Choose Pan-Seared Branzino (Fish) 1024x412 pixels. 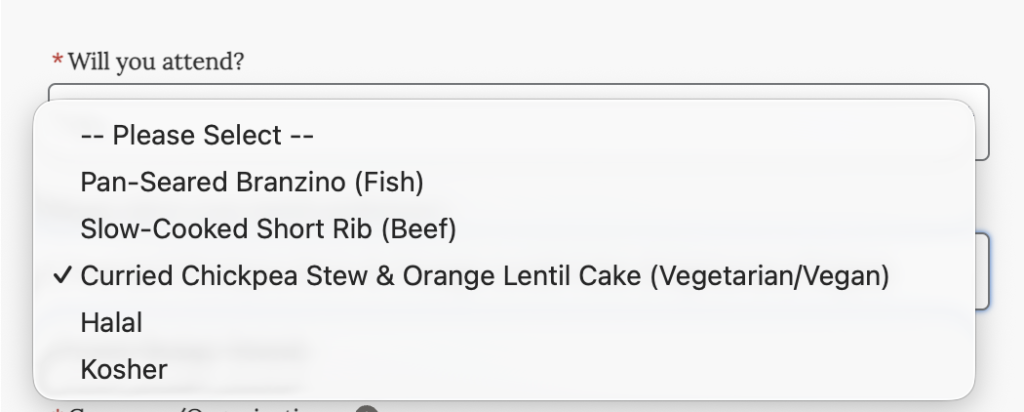pos(252,182)
